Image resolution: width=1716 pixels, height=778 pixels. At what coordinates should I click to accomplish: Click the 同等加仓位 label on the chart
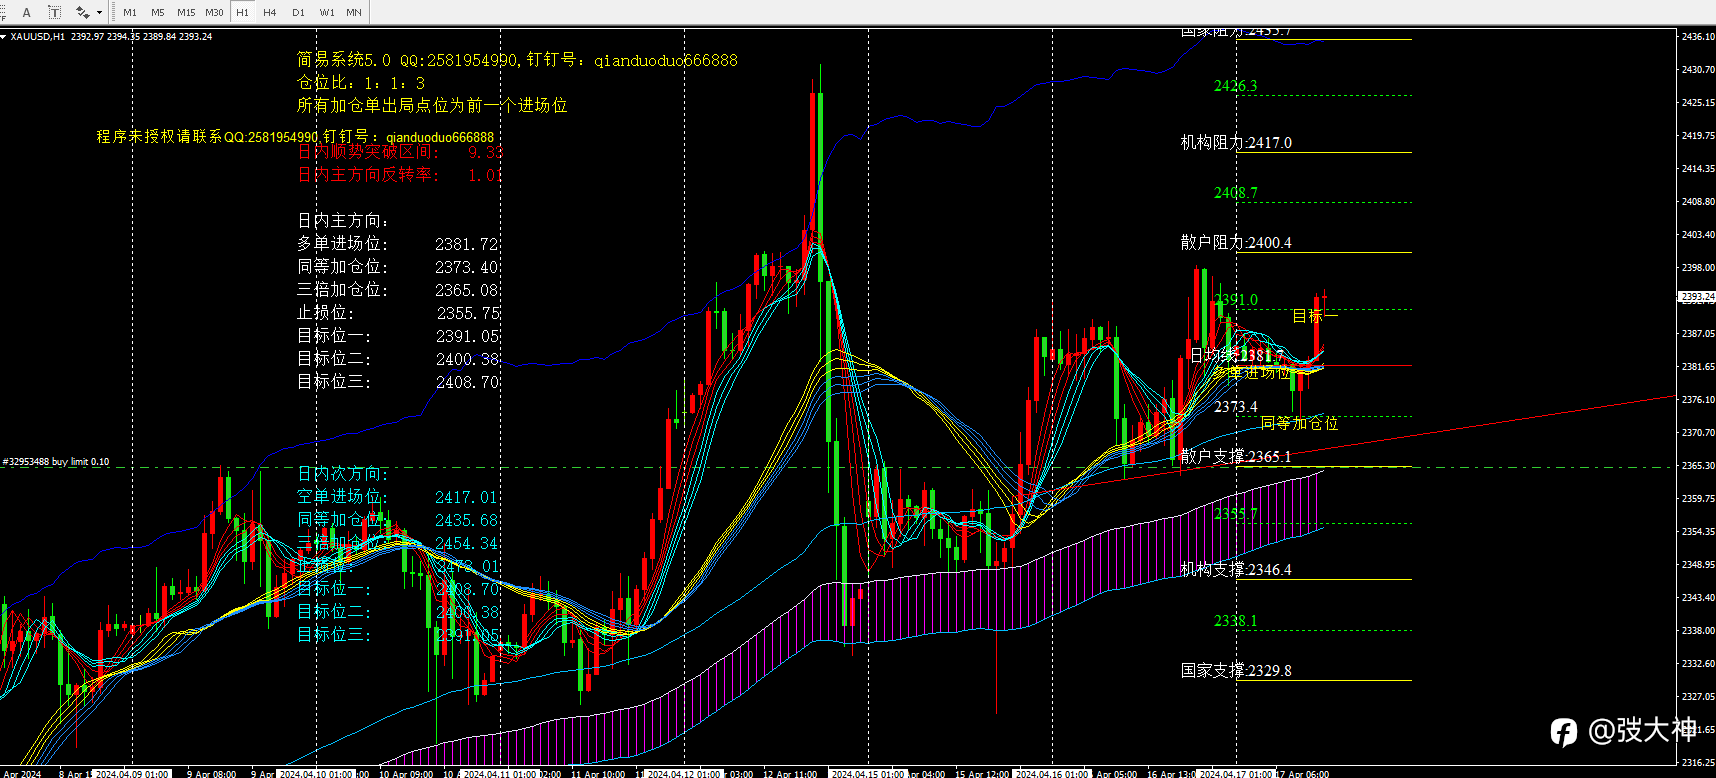pyautogui.click(x=1299, y=423)
